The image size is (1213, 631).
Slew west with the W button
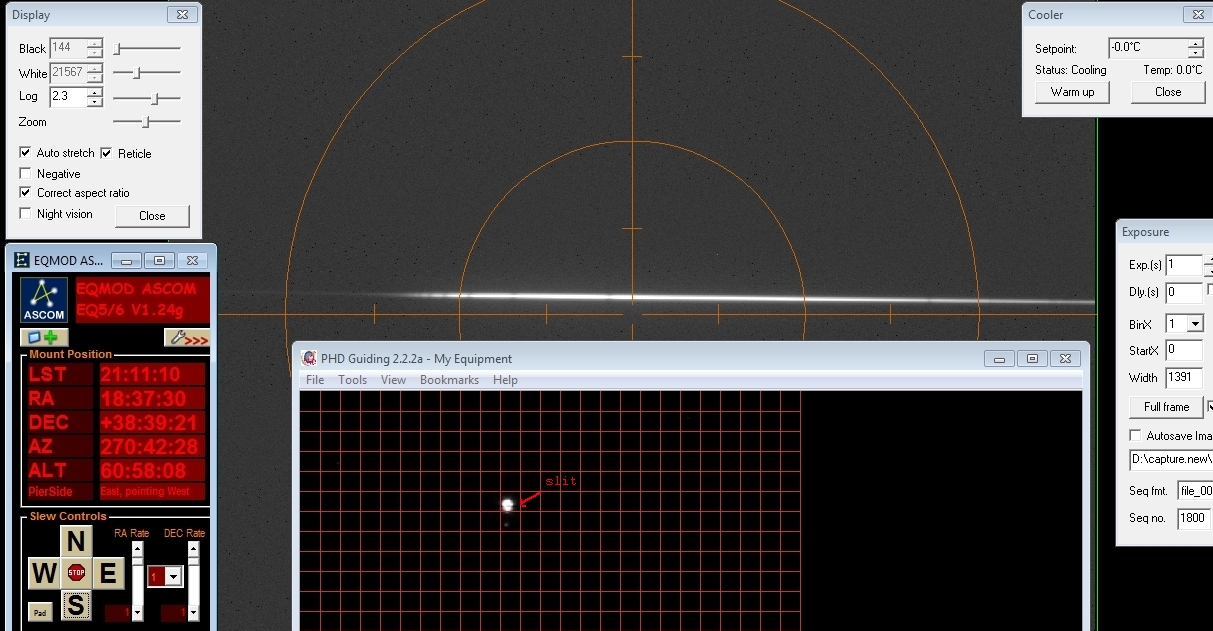tap(43, 573)
